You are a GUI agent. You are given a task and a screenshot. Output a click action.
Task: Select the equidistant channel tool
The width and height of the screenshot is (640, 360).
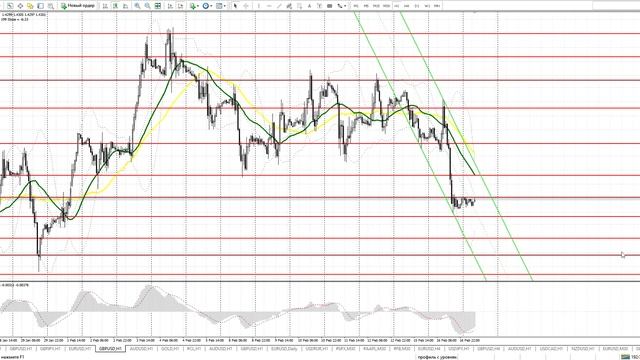click(x=289, y=6)
